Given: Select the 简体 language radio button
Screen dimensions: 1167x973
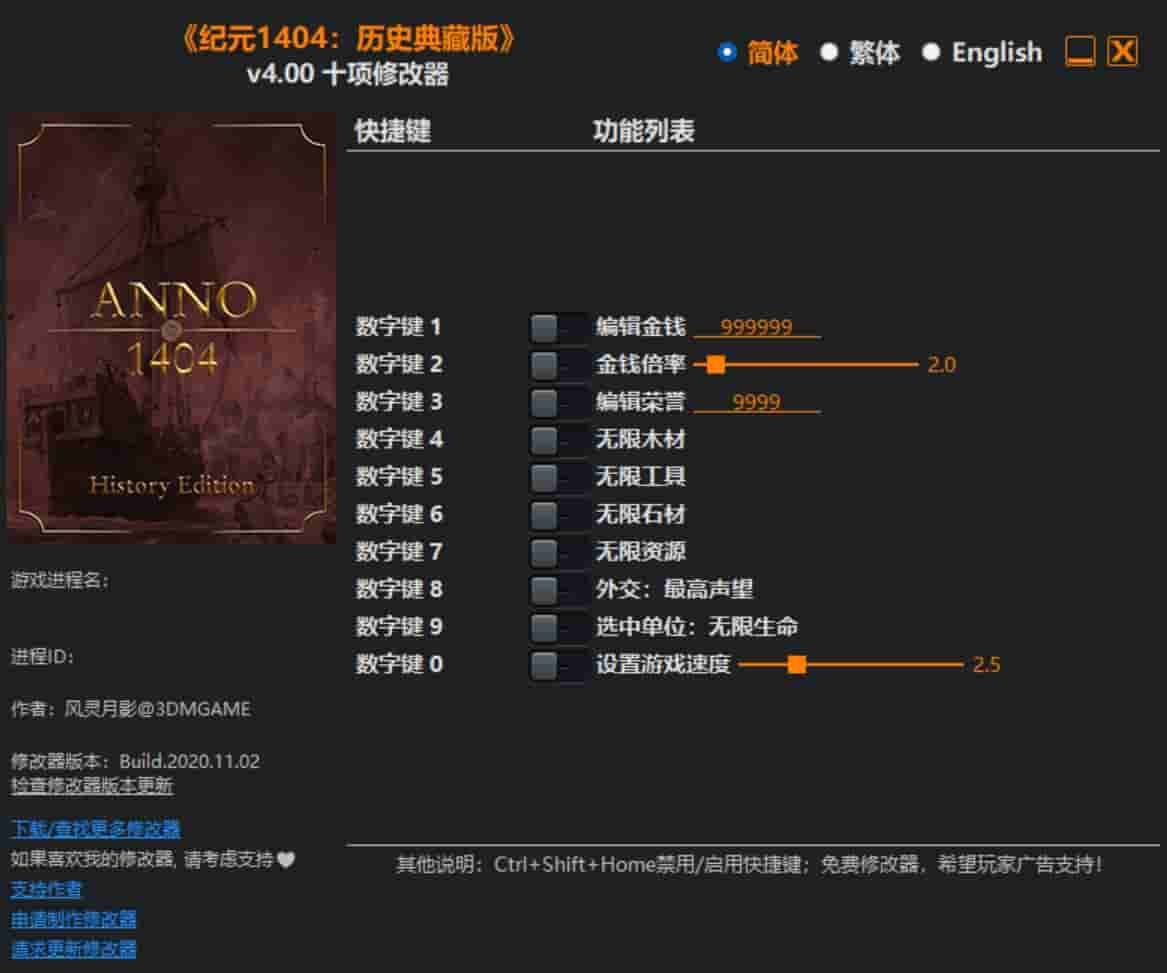Looking at the screenshot, I should [727, 52].
